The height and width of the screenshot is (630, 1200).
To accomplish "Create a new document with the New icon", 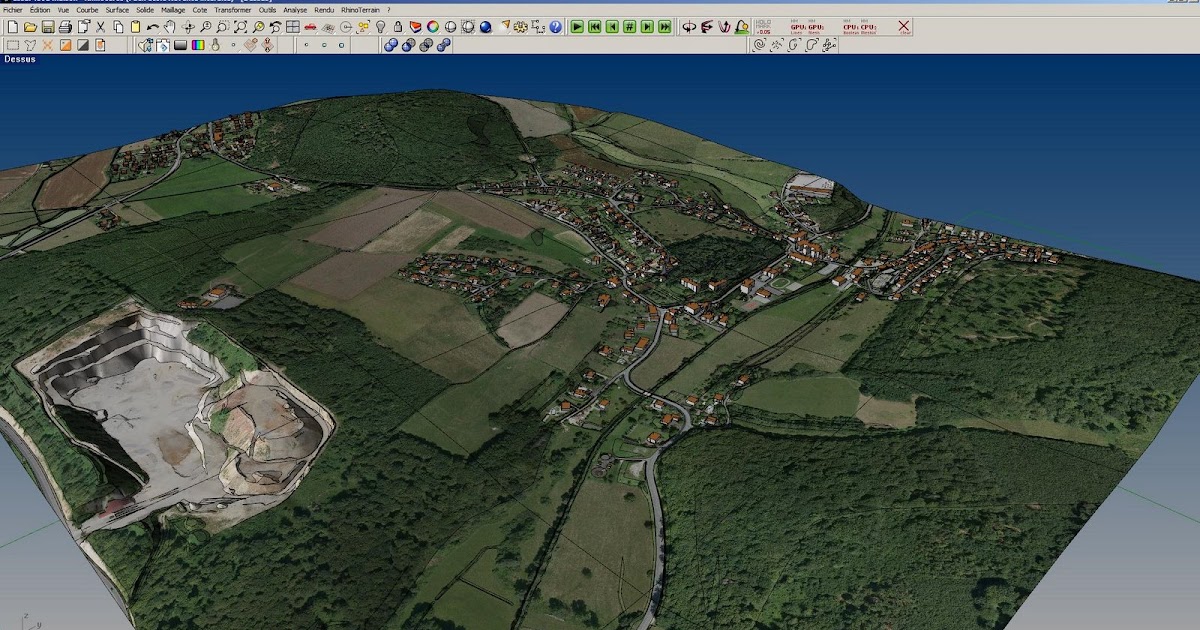I will click(x=12, y=27).
